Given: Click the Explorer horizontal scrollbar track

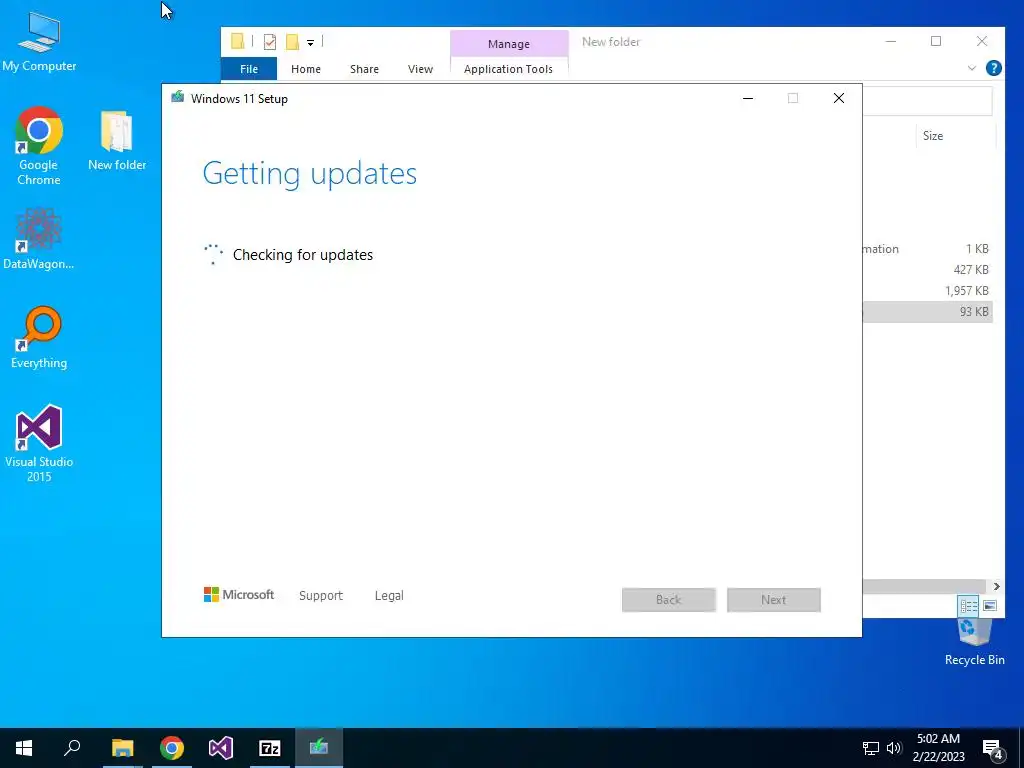Looking at the screenshot, I should click(924, 586).
